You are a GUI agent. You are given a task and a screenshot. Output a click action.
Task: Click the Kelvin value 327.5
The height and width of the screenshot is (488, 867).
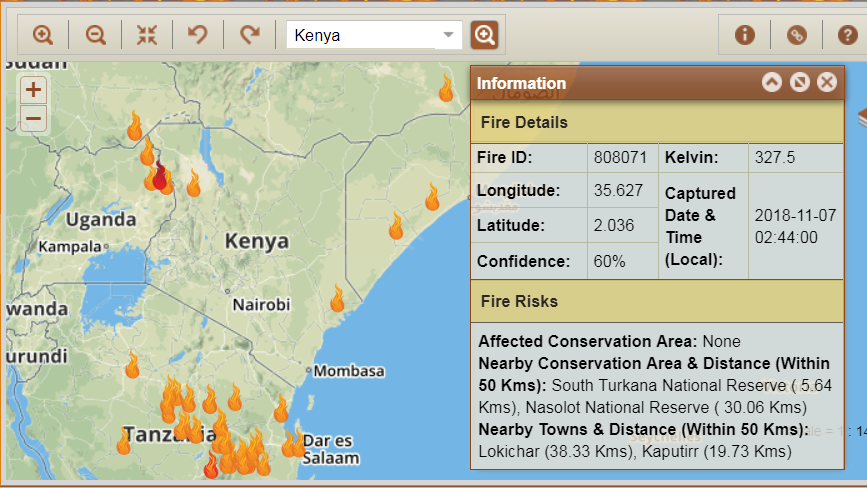coord(775,158)
